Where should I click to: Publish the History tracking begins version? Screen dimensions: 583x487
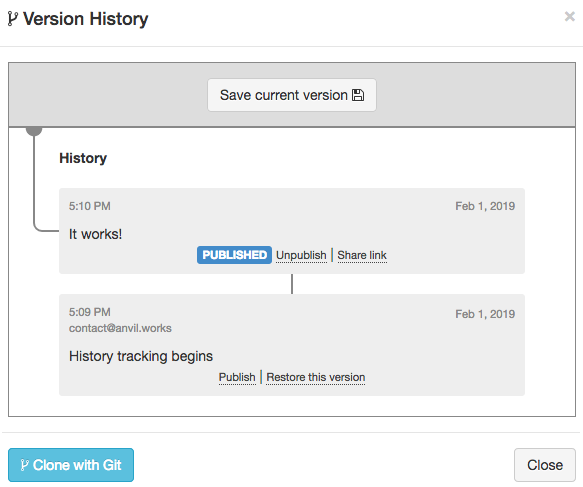(237, 377)
